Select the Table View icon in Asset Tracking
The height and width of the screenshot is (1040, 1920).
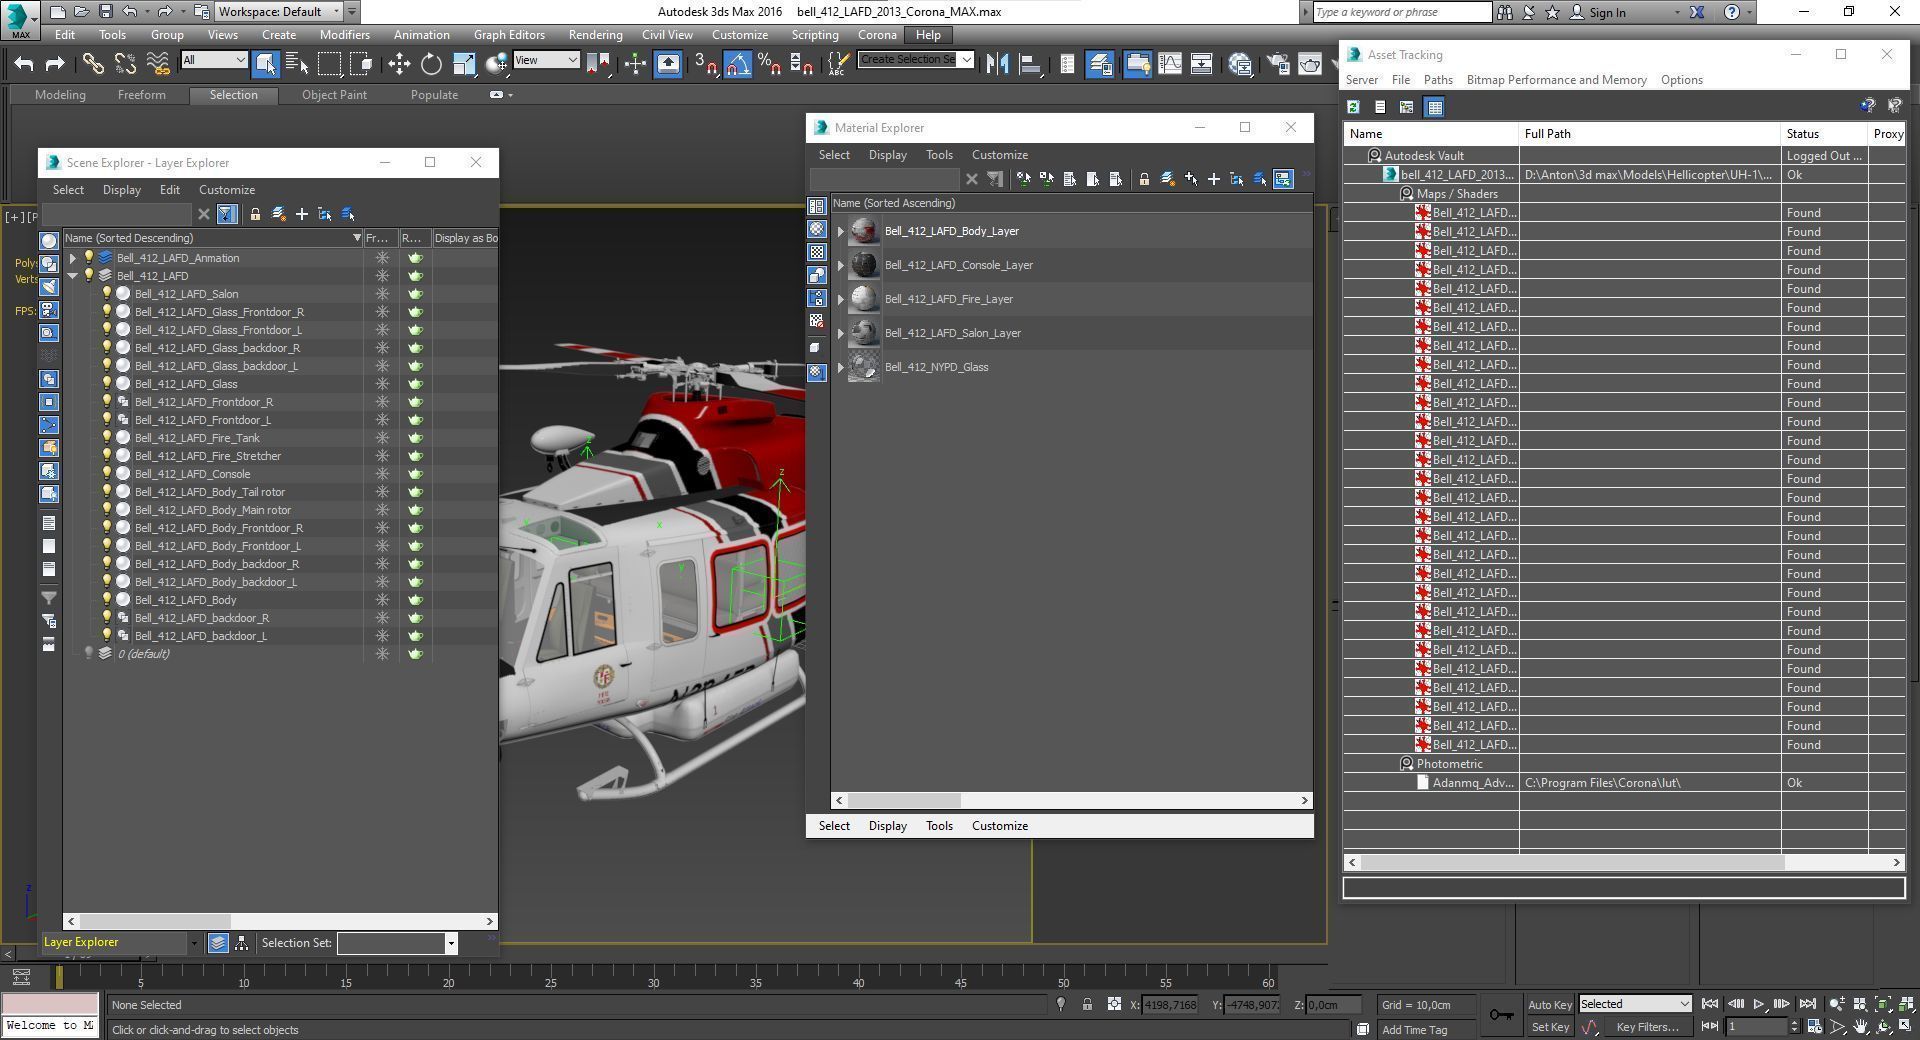tap(1434, 107)
